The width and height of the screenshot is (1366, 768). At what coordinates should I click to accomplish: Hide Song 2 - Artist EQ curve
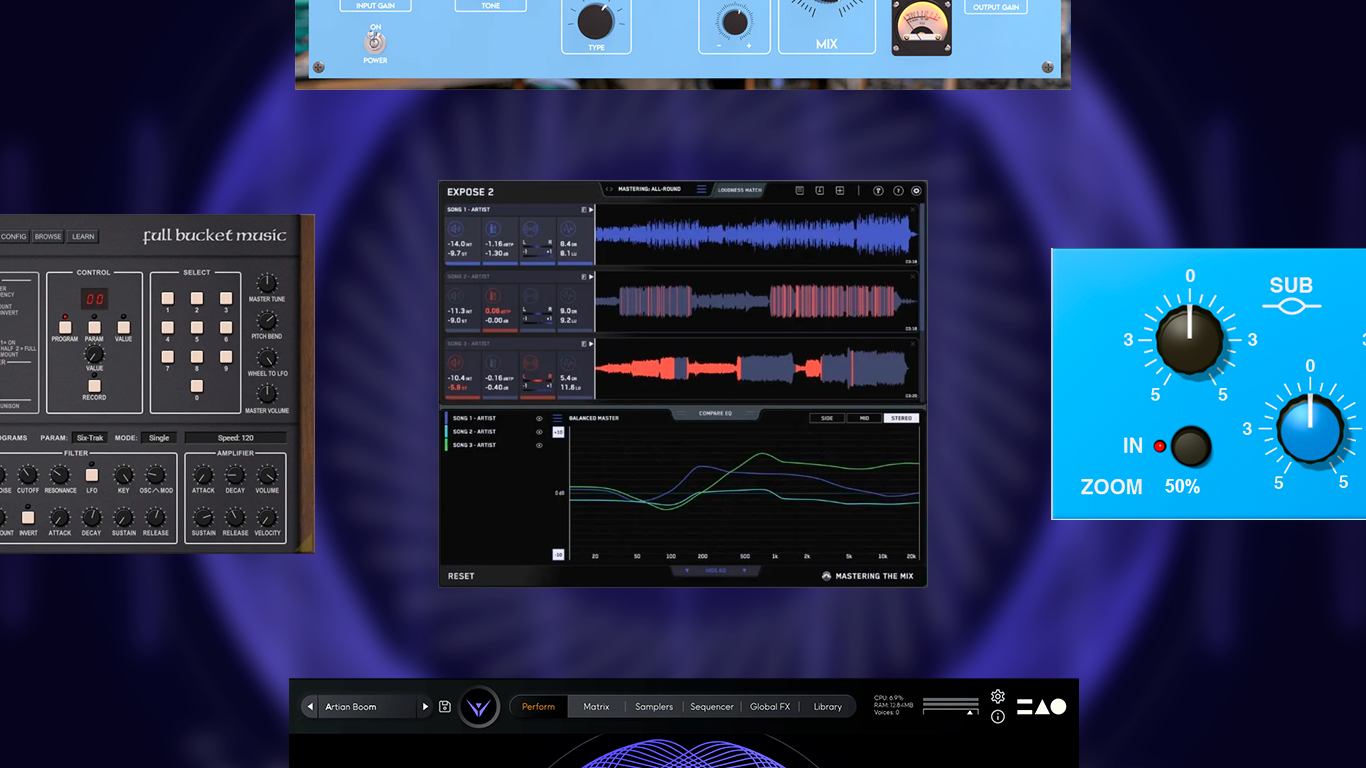(539, 432)
